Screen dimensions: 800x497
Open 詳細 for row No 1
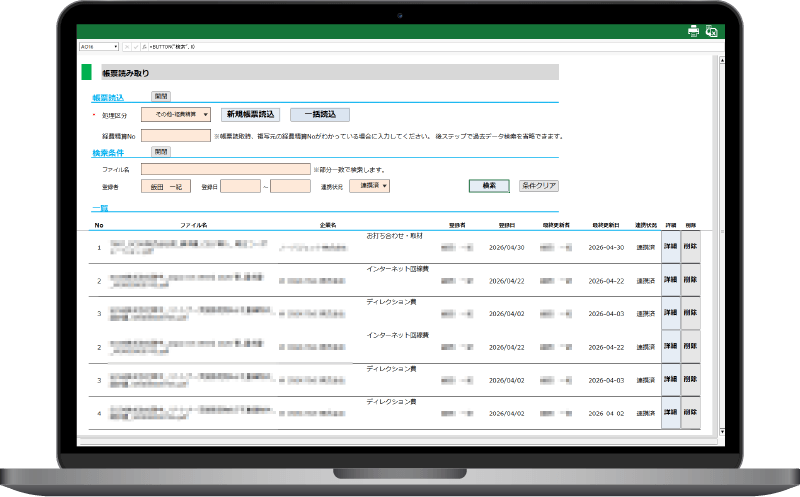pyautogui.click(x=670, y=246)
